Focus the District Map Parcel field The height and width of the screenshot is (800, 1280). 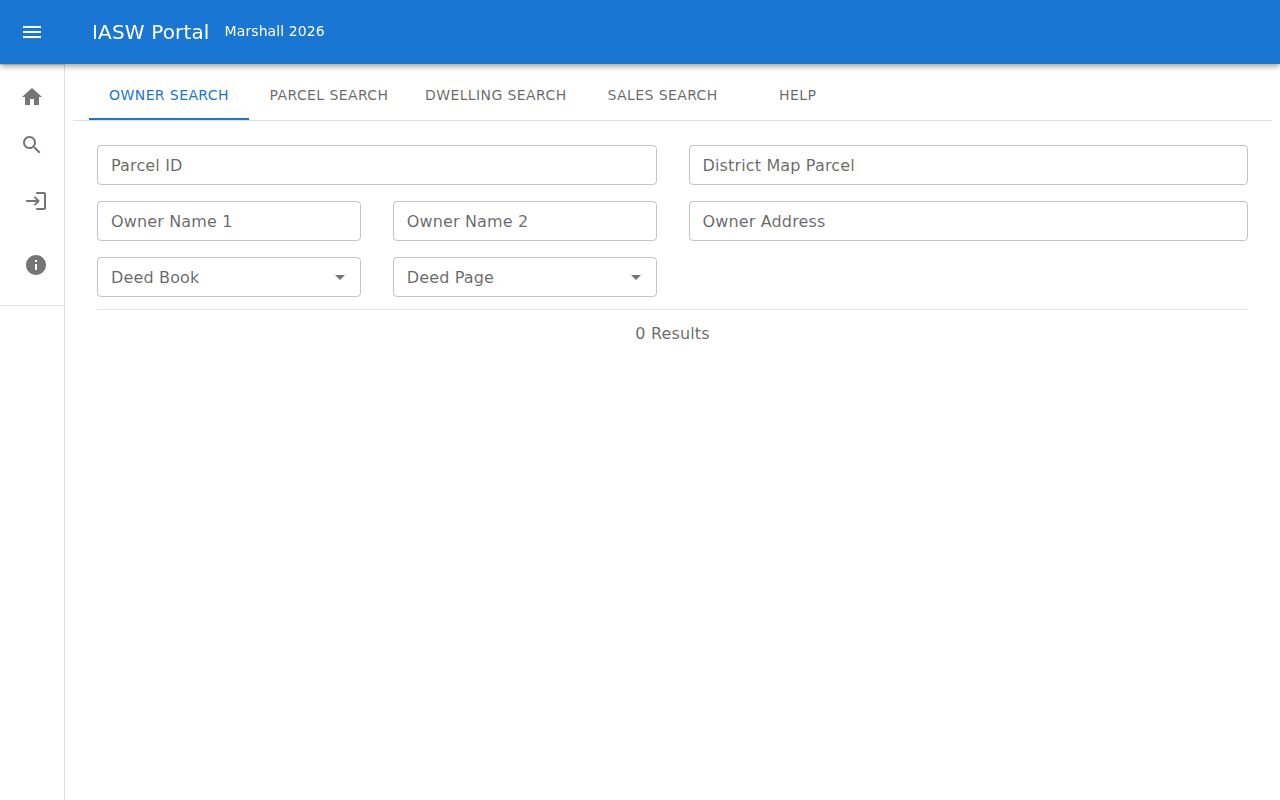[968, 165]
